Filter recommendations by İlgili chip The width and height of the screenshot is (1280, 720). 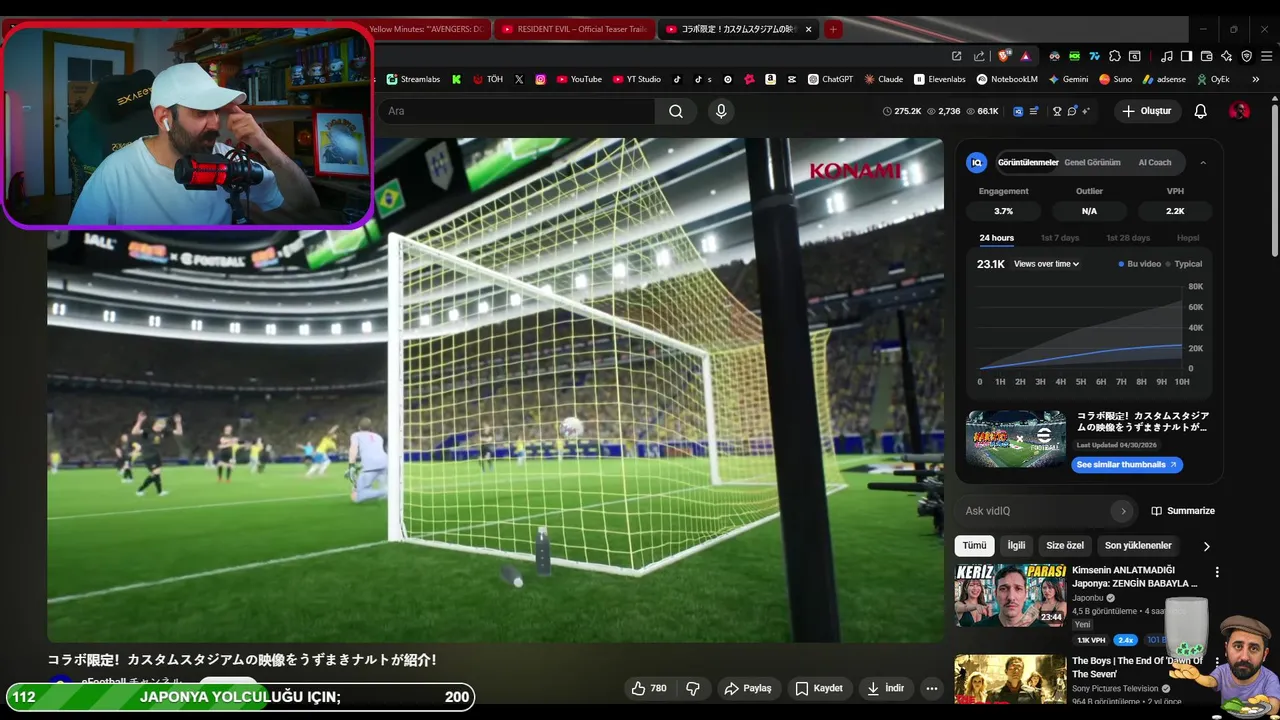[1016, 546]
